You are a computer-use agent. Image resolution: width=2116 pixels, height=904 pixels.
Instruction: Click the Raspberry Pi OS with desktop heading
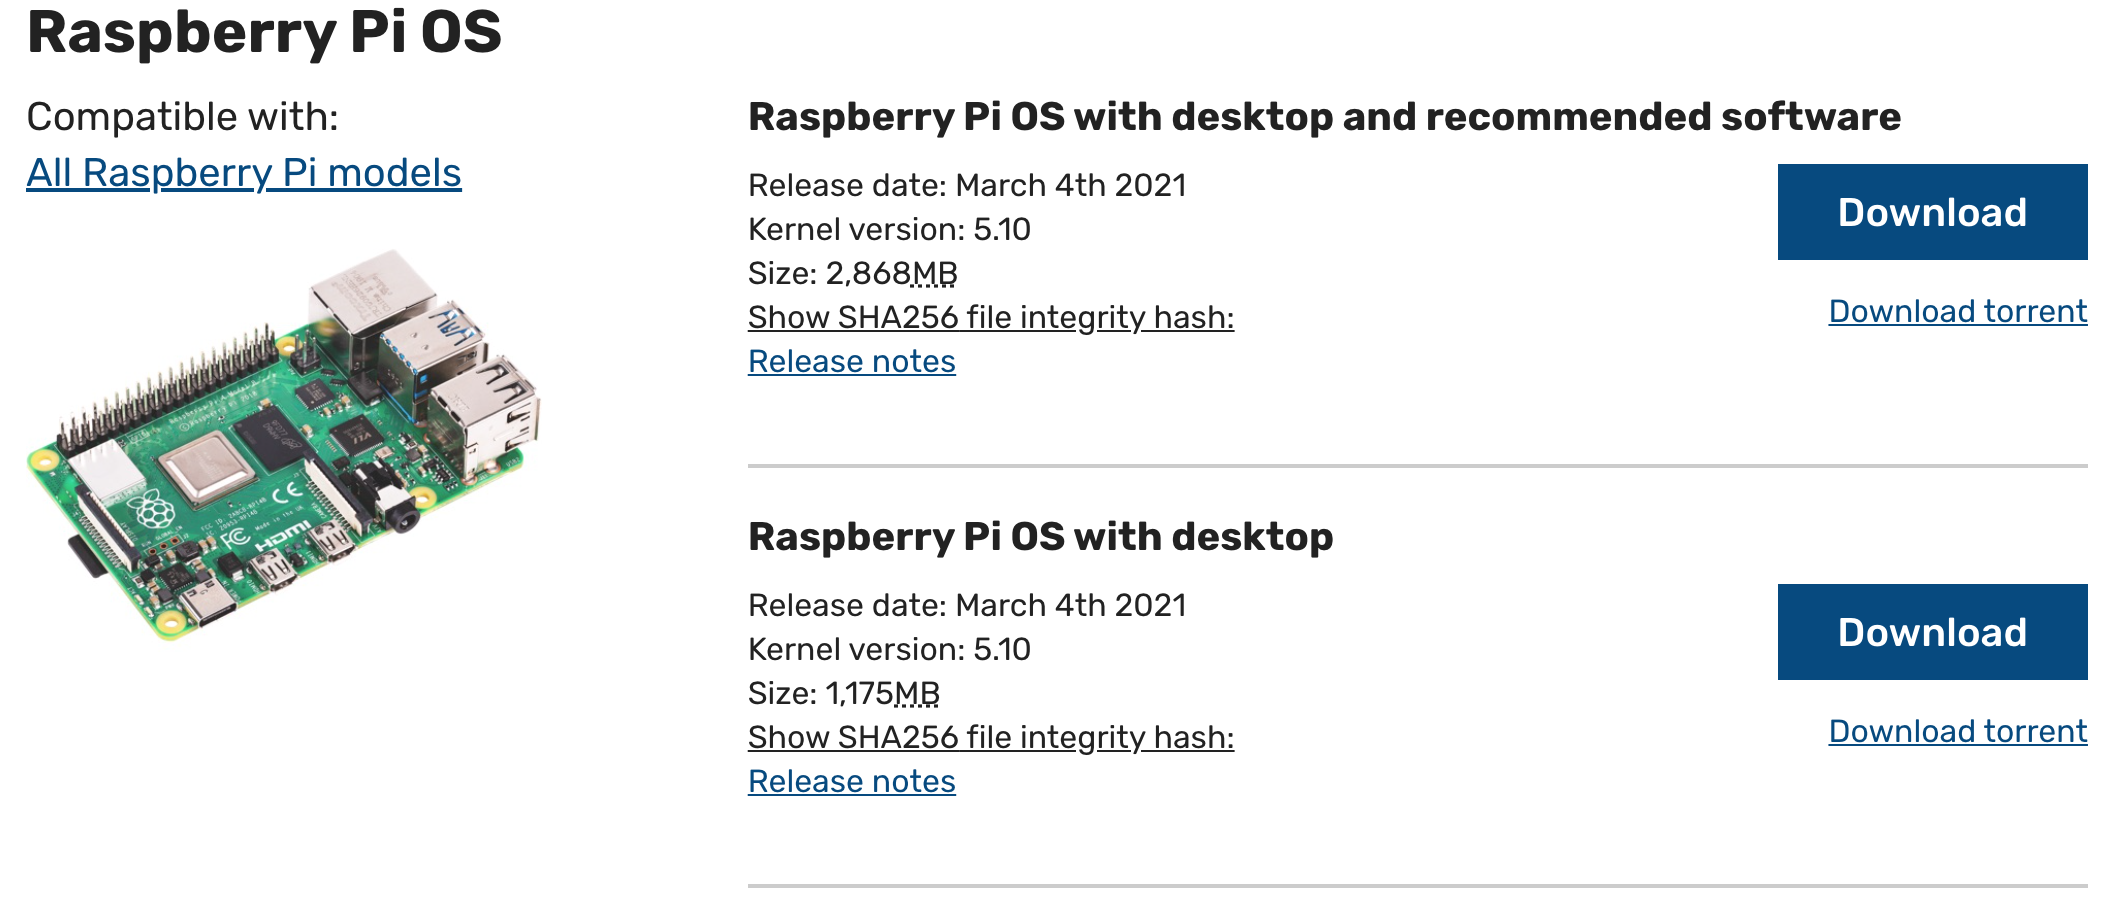pyautogui.click(x=1040, y=537)
